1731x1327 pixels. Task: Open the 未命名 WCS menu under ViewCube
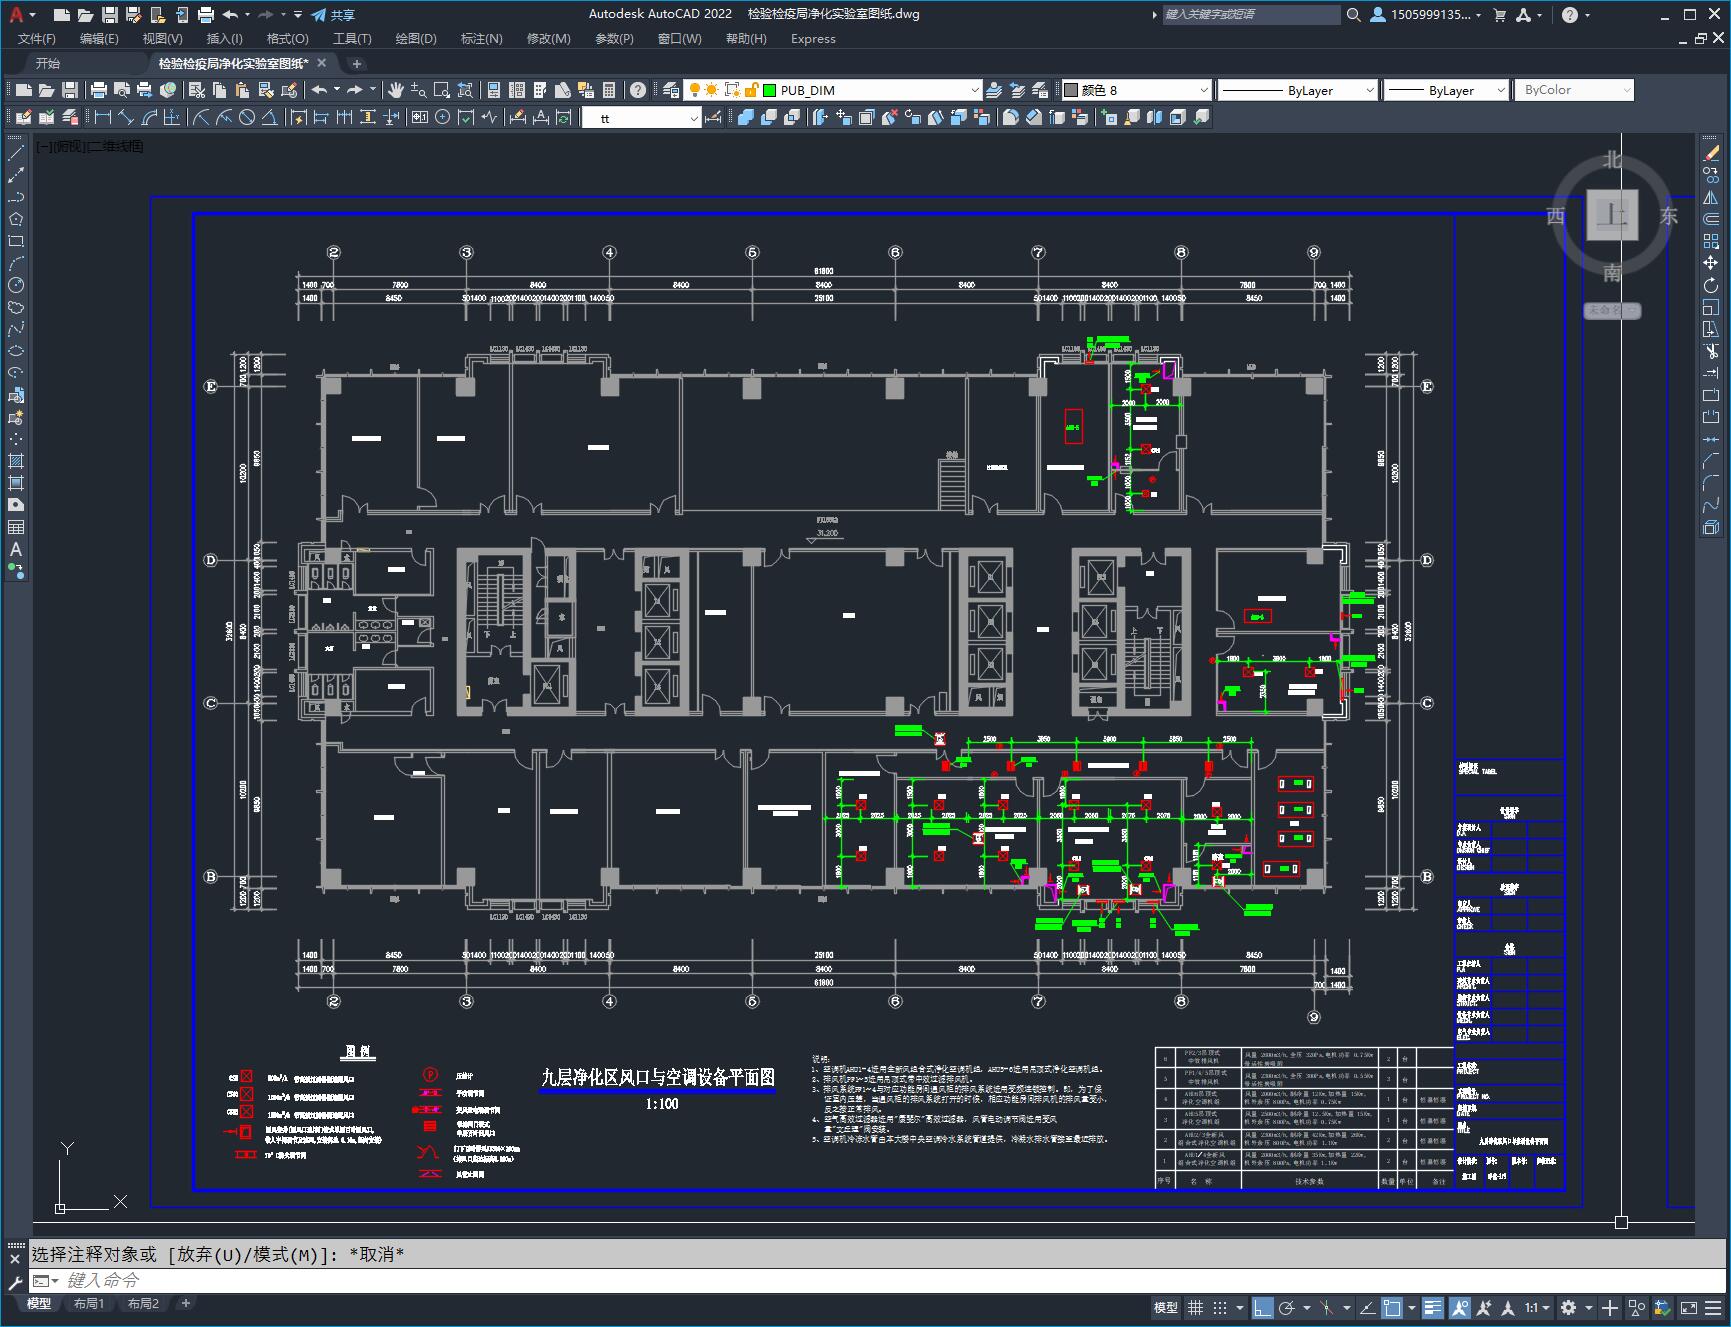[1612, 311]
